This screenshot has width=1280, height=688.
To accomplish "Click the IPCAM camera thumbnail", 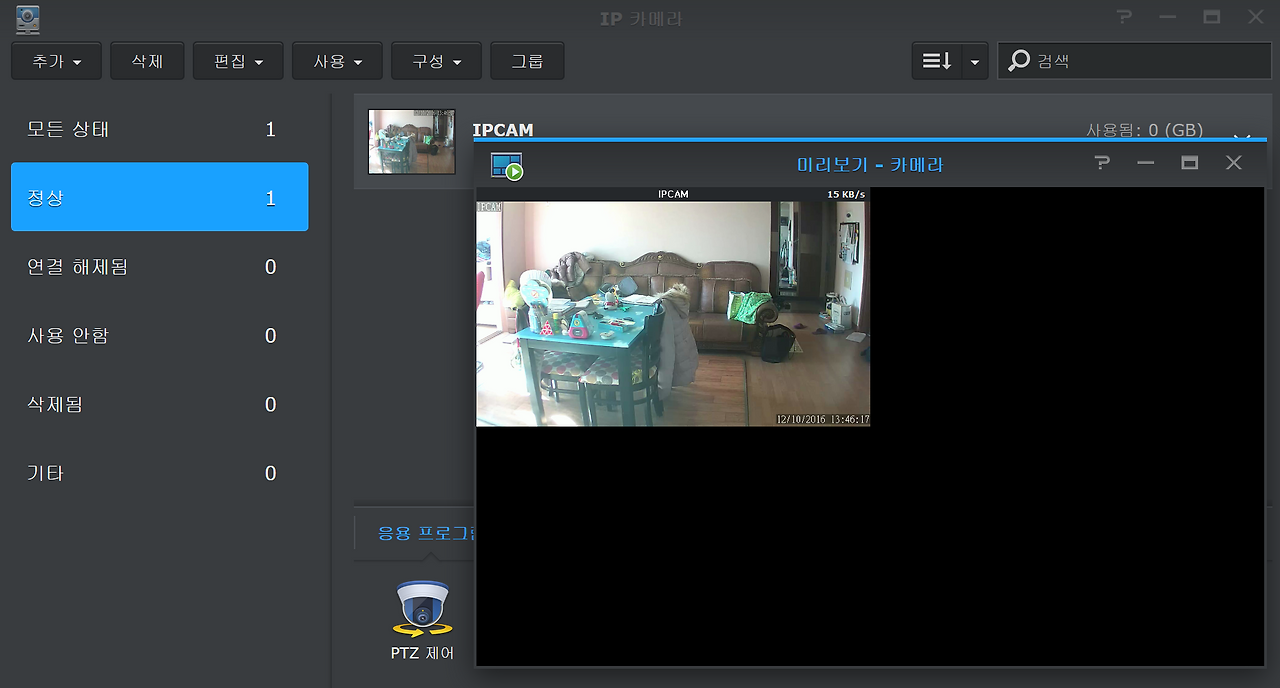I will 410,140.
